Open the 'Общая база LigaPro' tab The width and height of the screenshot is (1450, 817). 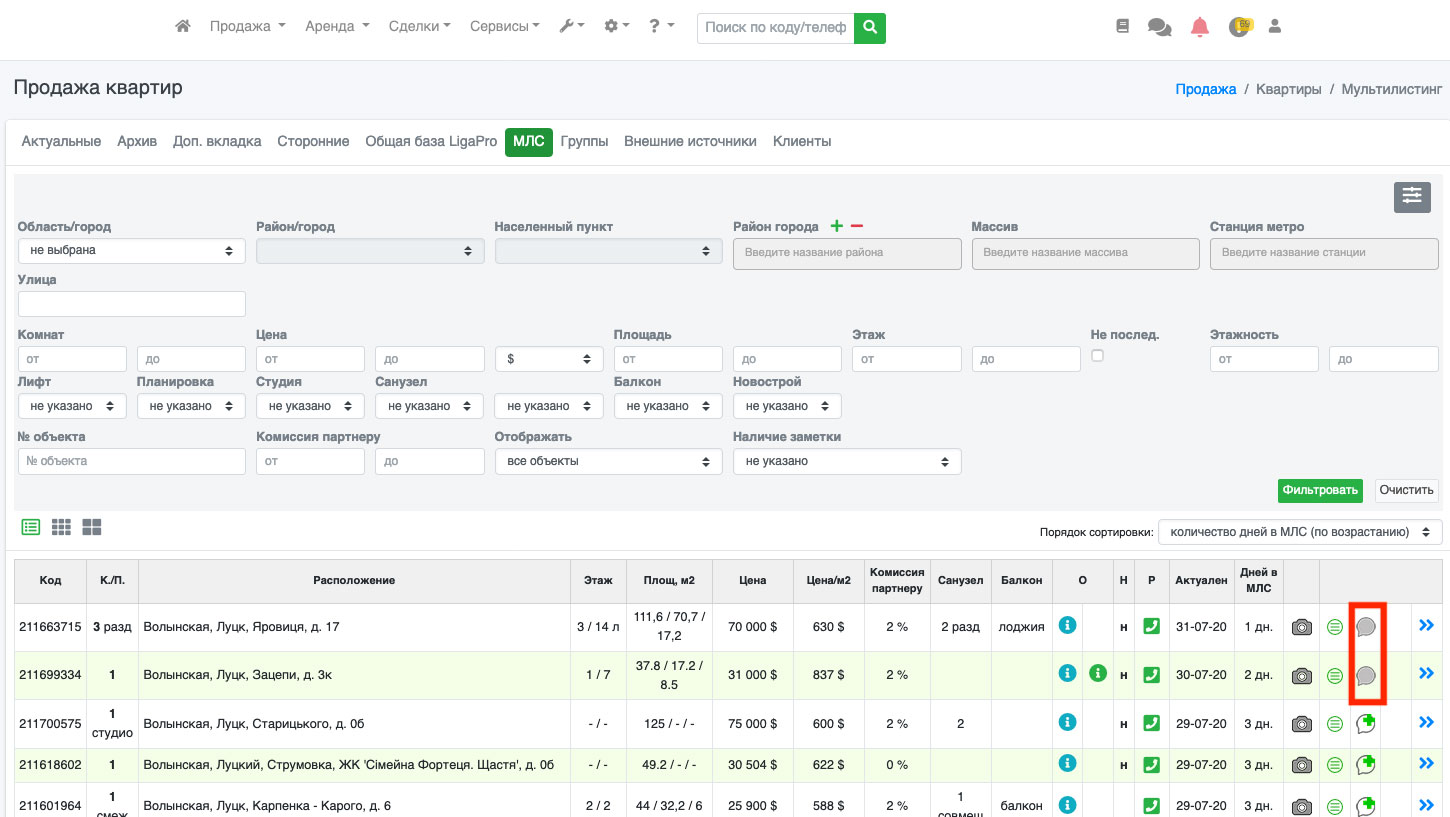click(x=431, y=142)
